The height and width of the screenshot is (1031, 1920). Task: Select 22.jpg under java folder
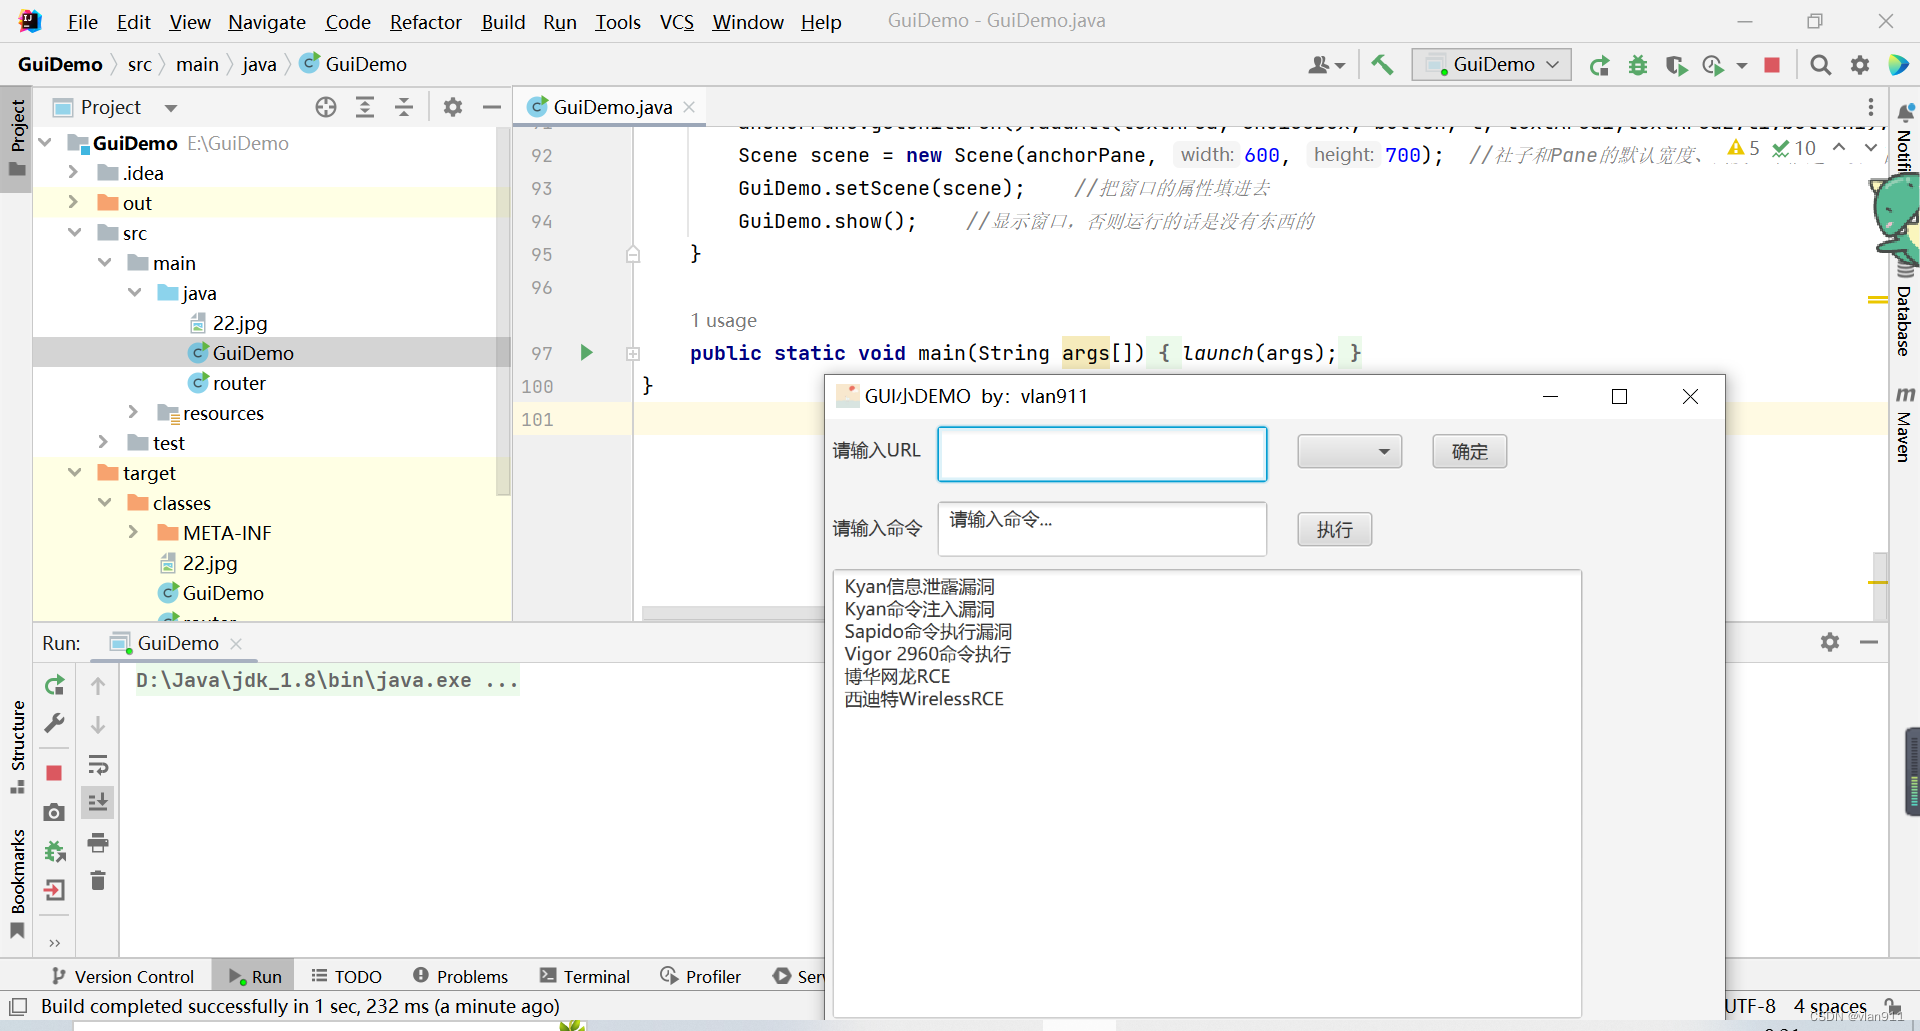coord(240,323)
